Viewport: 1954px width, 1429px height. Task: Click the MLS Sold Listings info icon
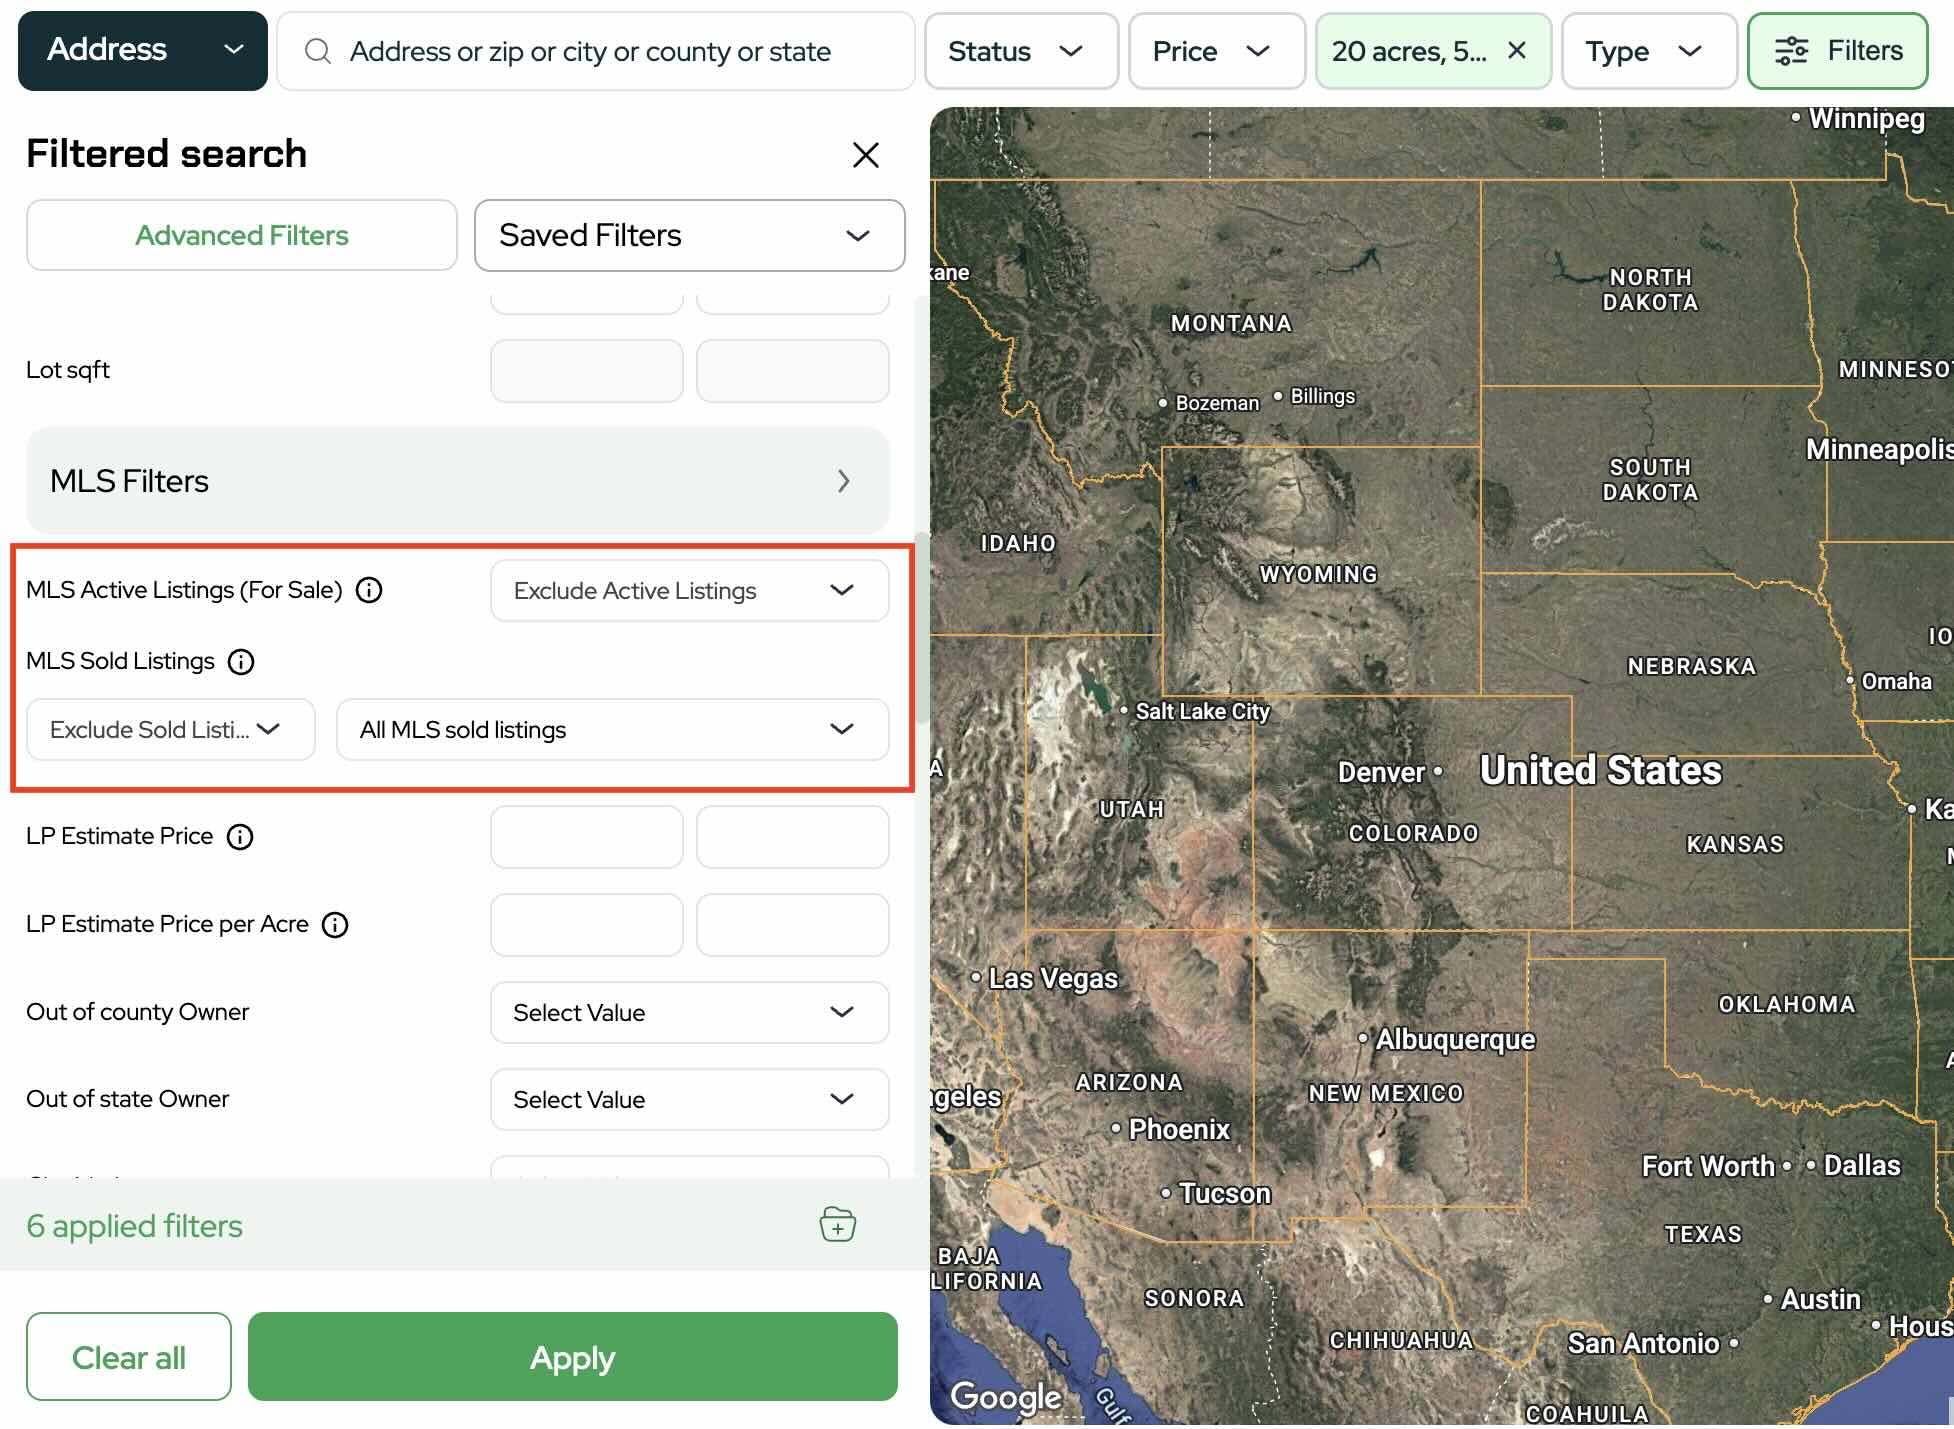[241, 661]
